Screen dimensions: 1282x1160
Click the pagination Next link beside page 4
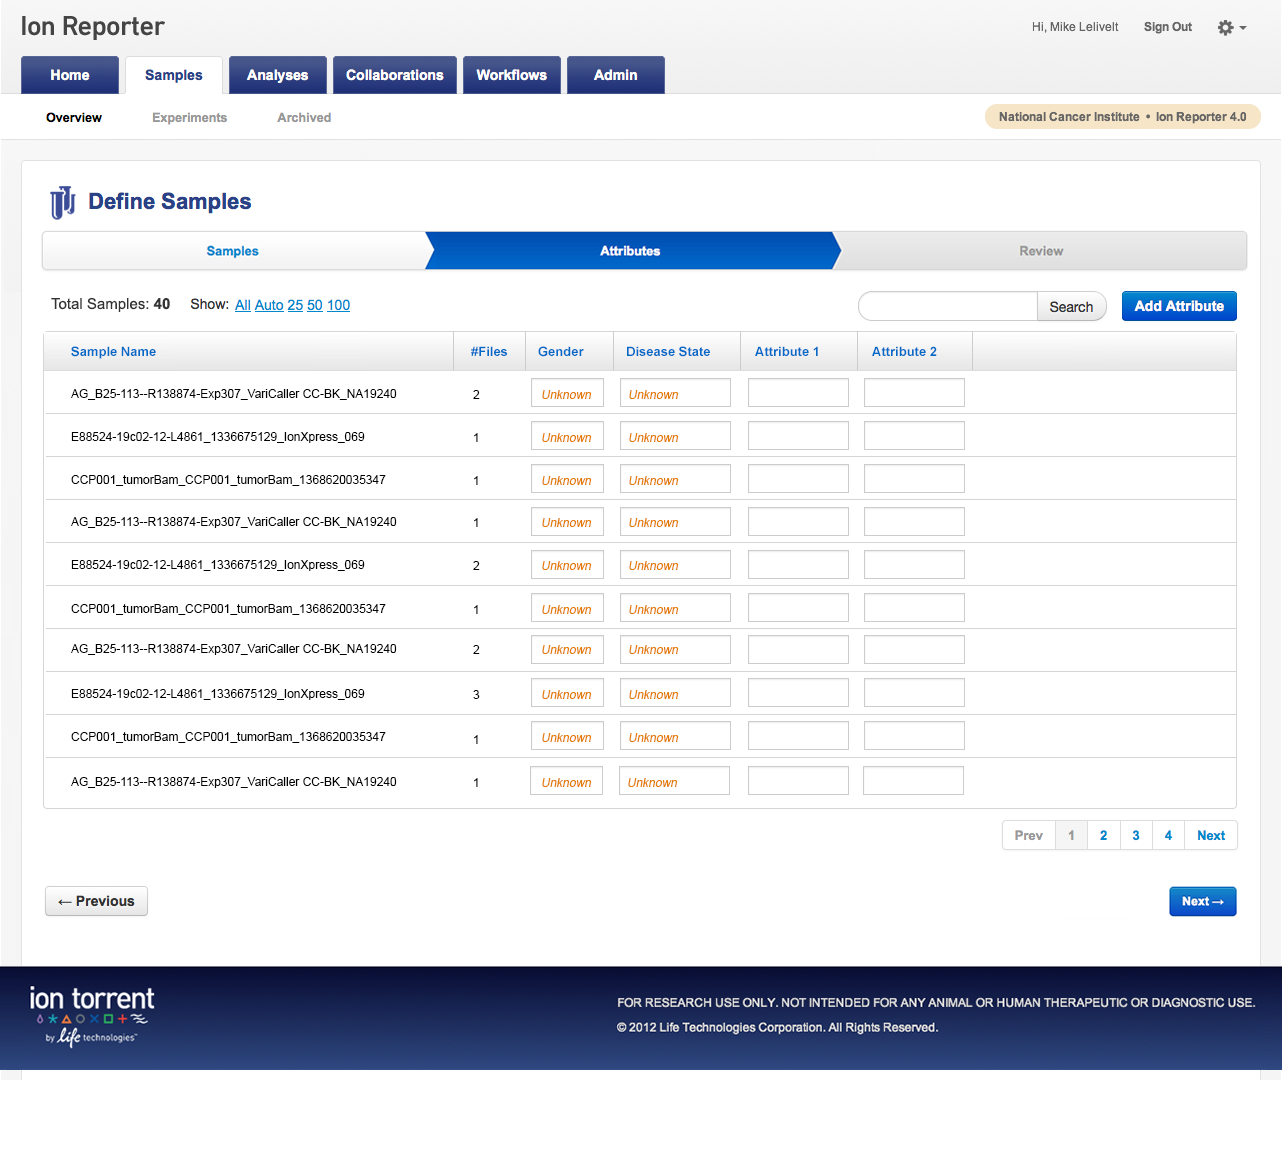(1211, 835)
